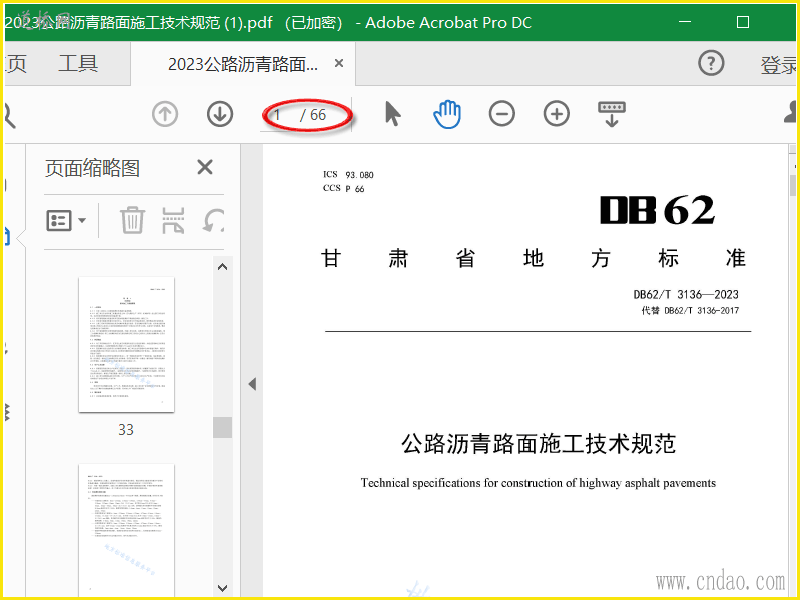Click the document title 公路沥青路面施工技术规范
800x600 pixels.
click(539, 443)
